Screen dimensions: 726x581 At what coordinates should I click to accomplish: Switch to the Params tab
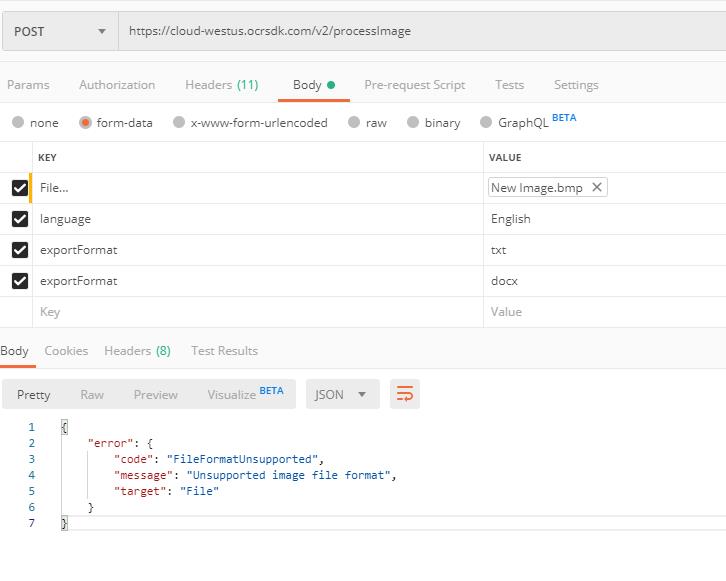[x=28, y=85]
